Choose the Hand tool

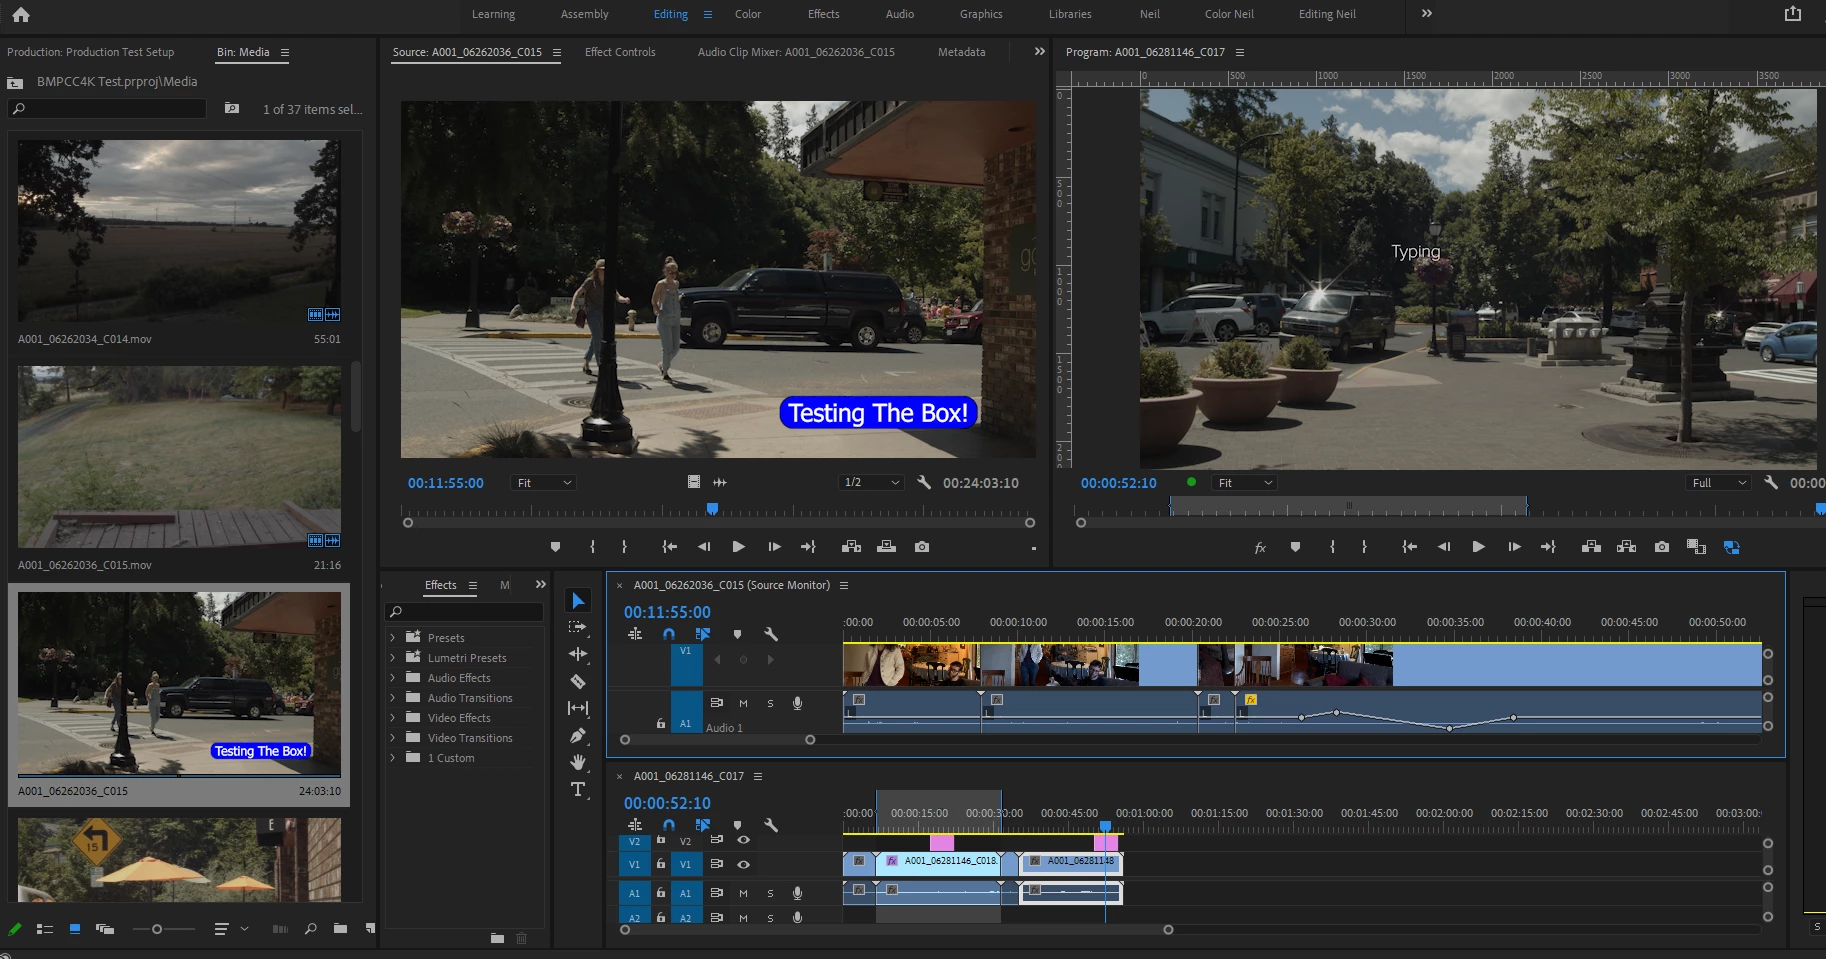tap(578, 762)
